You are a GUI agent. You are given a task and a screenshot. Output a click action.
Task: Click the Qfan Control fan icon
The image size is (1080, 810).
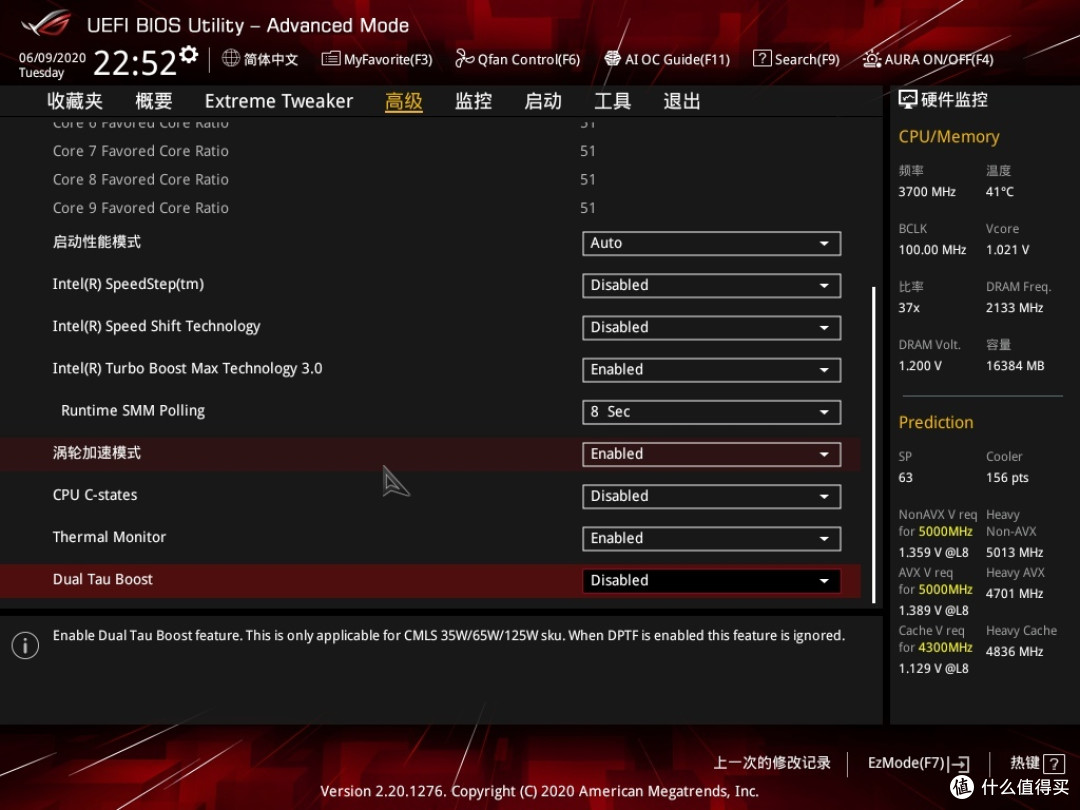pyautogui.click(x=464, y=59)
